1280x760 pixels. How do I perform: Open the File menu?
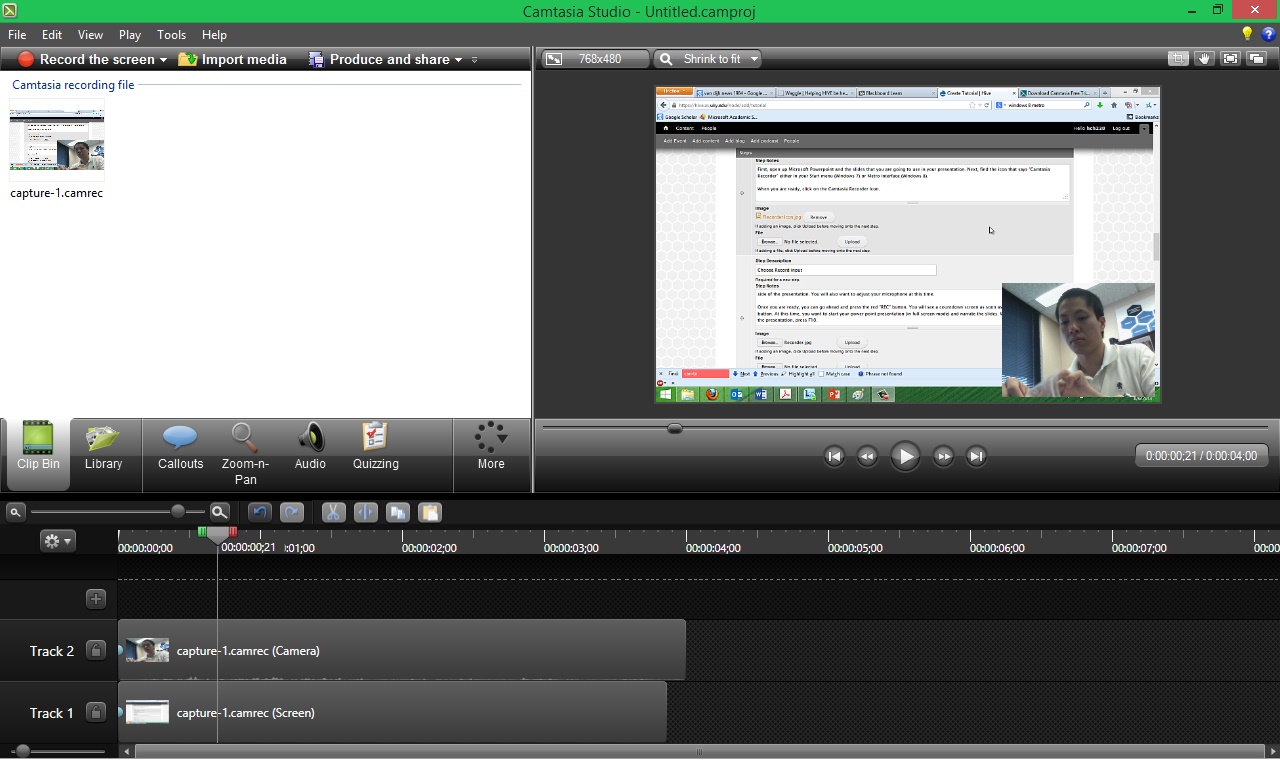coord(17,34)
